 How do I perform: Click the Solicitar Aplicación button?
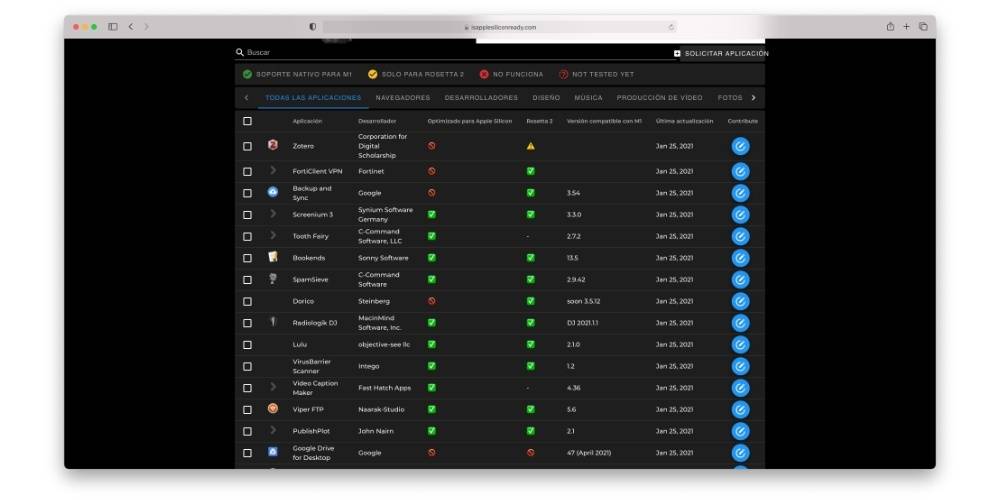[721, 53]
